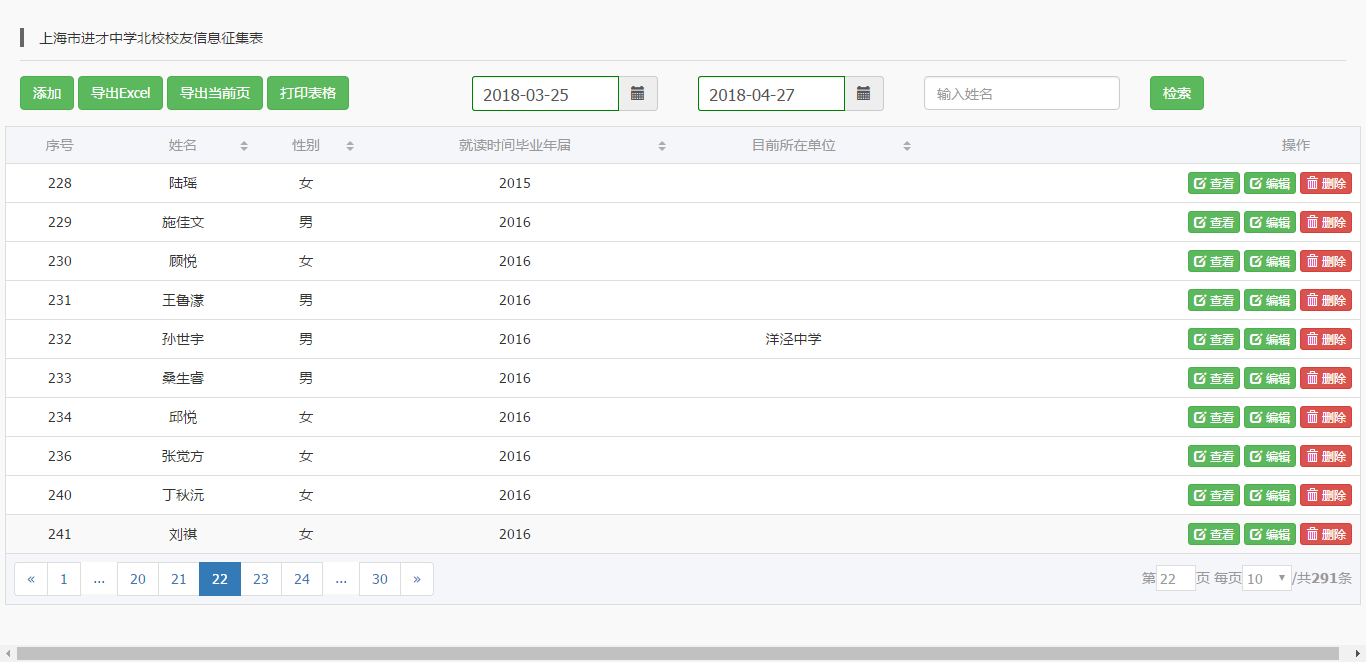This screenshot has width=1366, height=662.
Task: Focus the 输入姓名 name search field
Action: click(x=1021, y=93)
